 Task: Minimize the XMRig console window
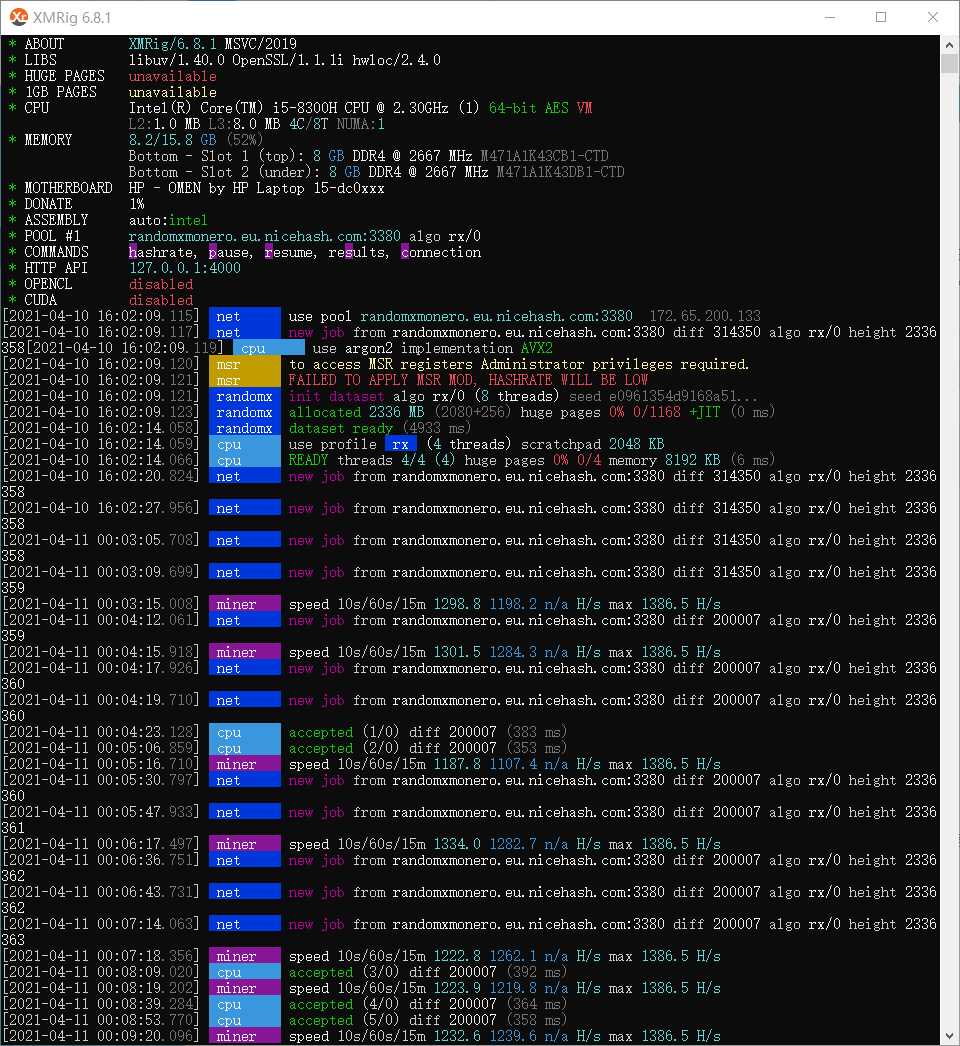click(x=830, y=17)
